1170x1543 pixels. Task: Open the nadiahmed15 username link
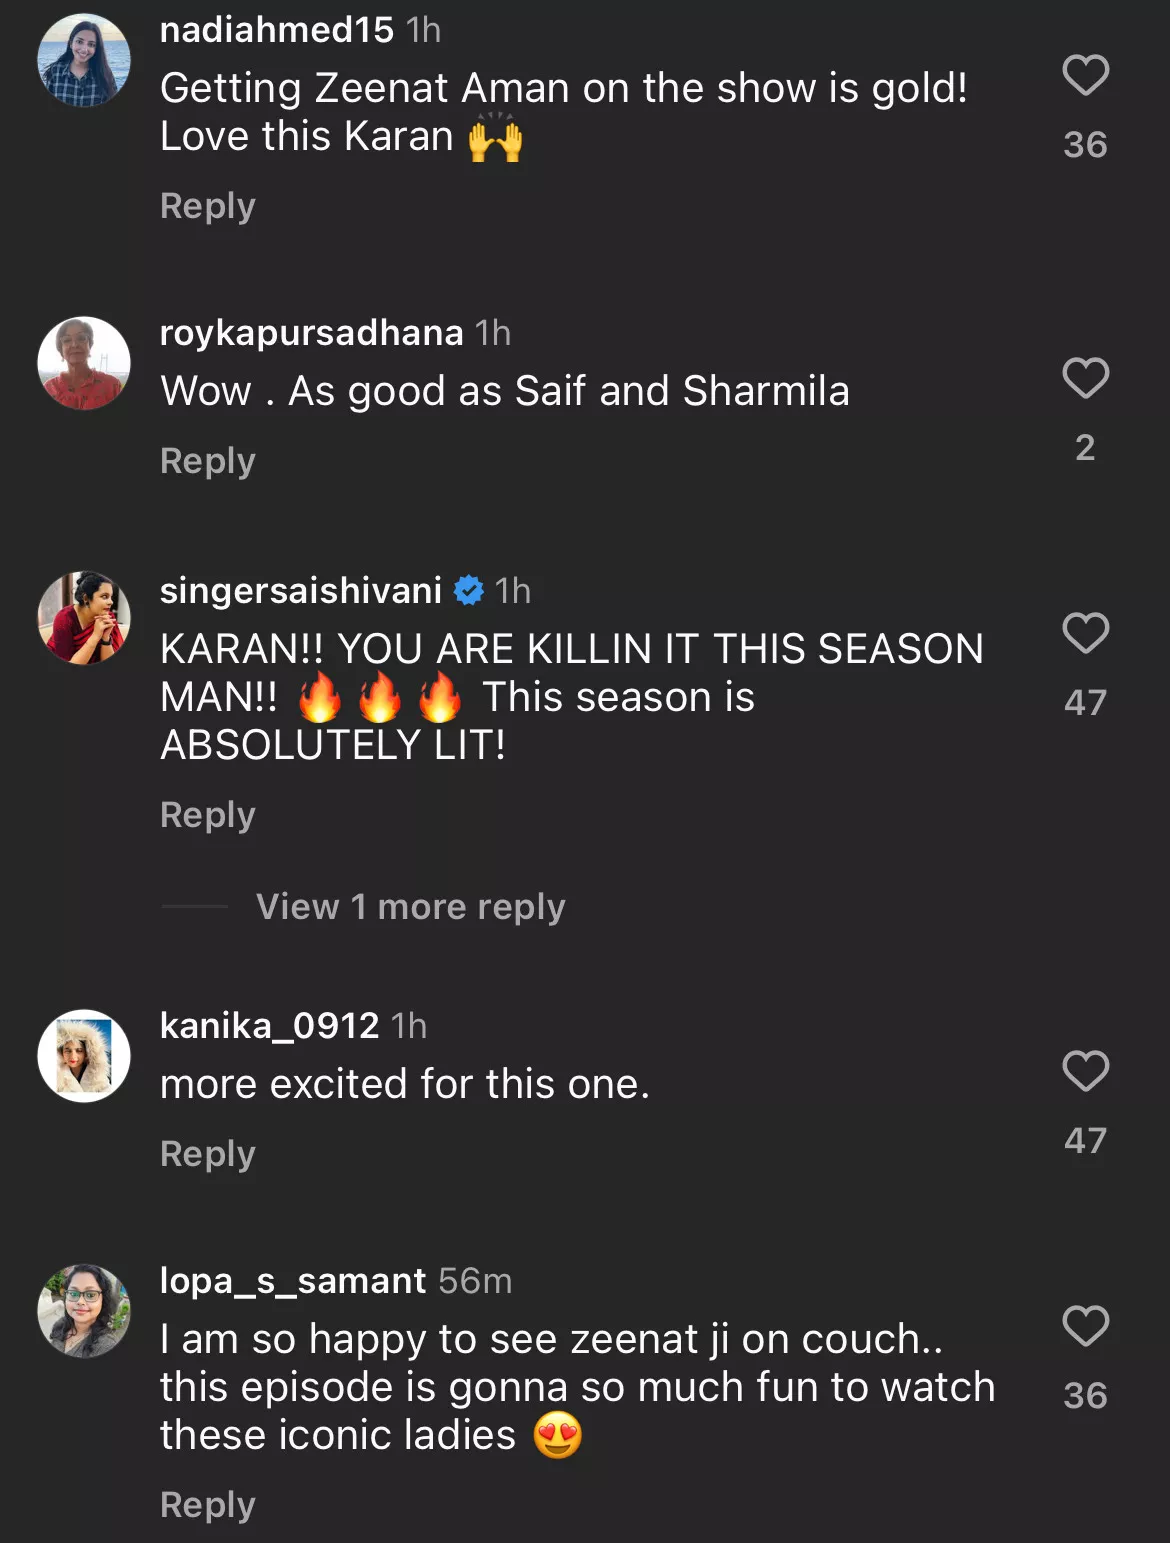277,30
